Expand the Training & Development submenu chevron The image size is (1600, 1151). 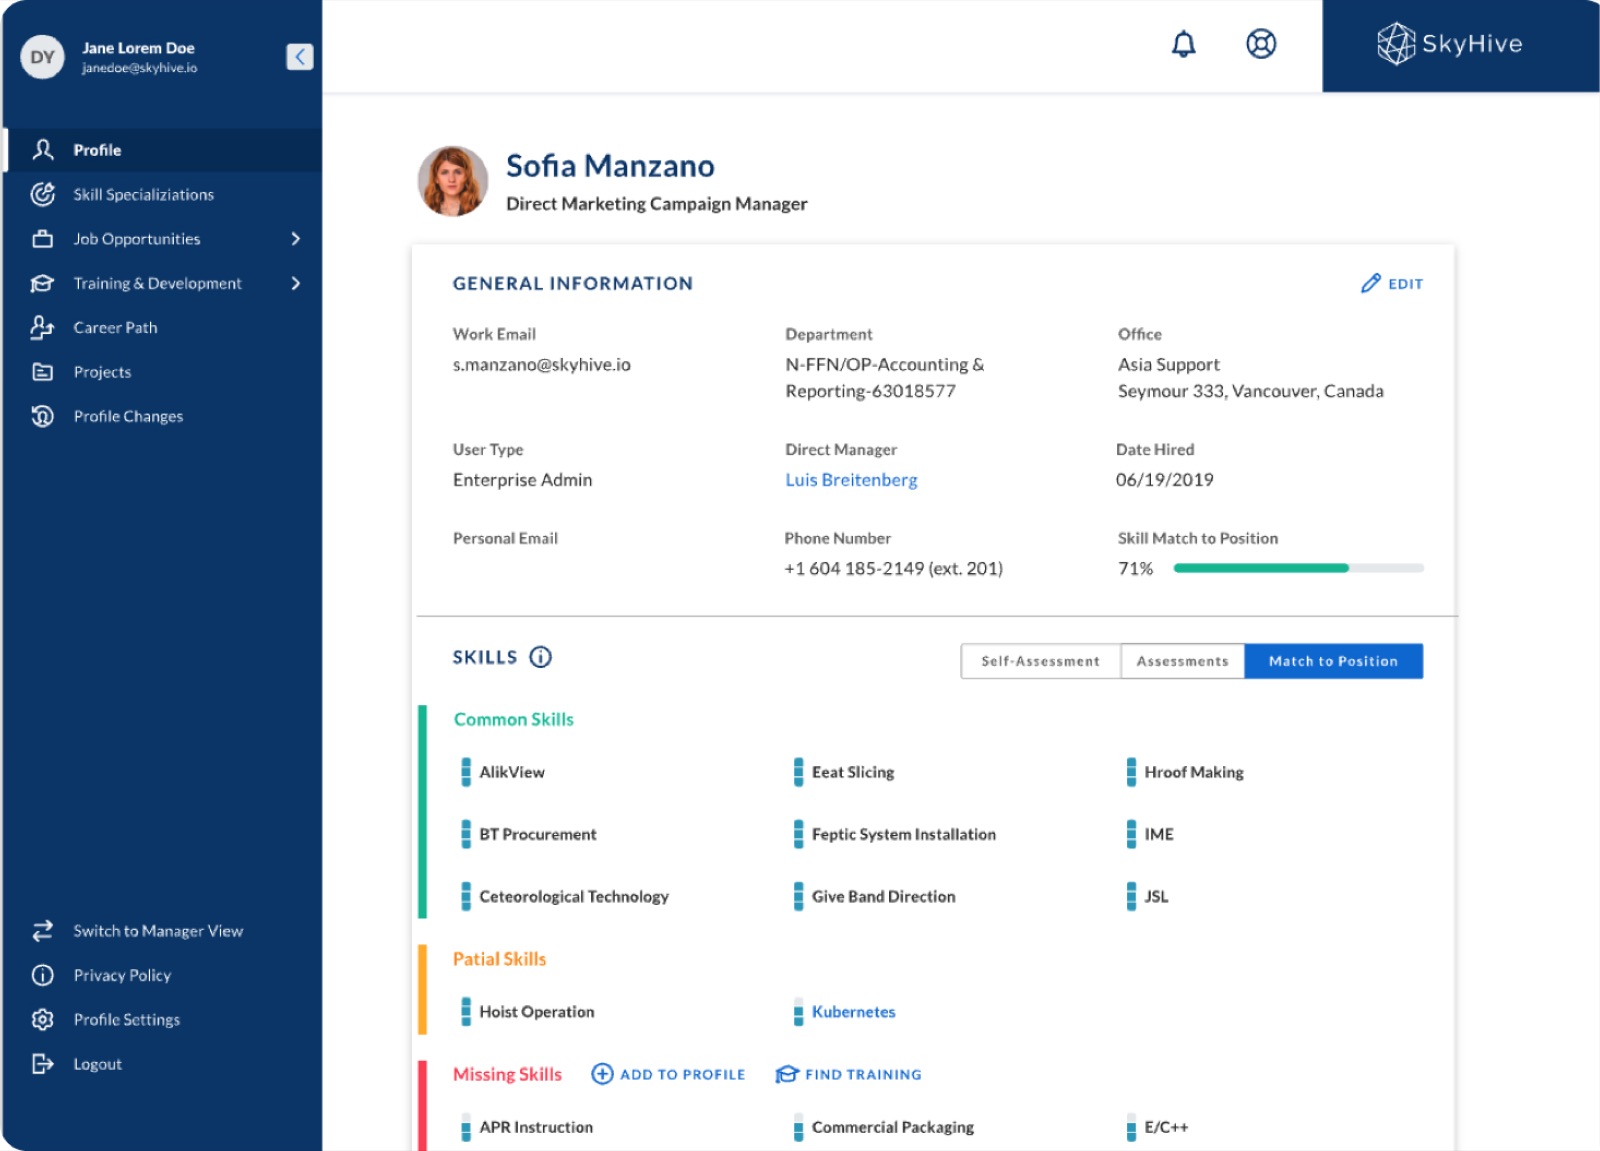tap(295, 283)
